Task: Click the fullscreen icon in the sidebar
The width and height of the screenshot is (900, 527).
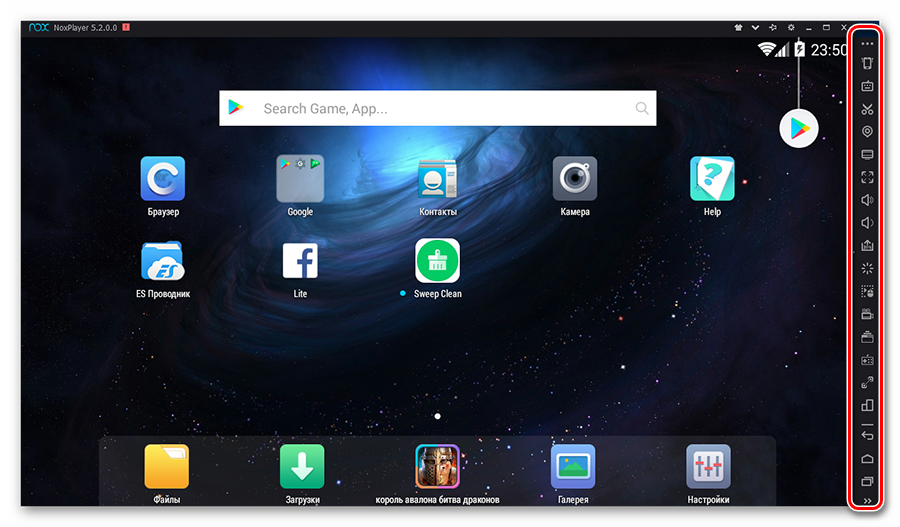Action: coord(867,177)
